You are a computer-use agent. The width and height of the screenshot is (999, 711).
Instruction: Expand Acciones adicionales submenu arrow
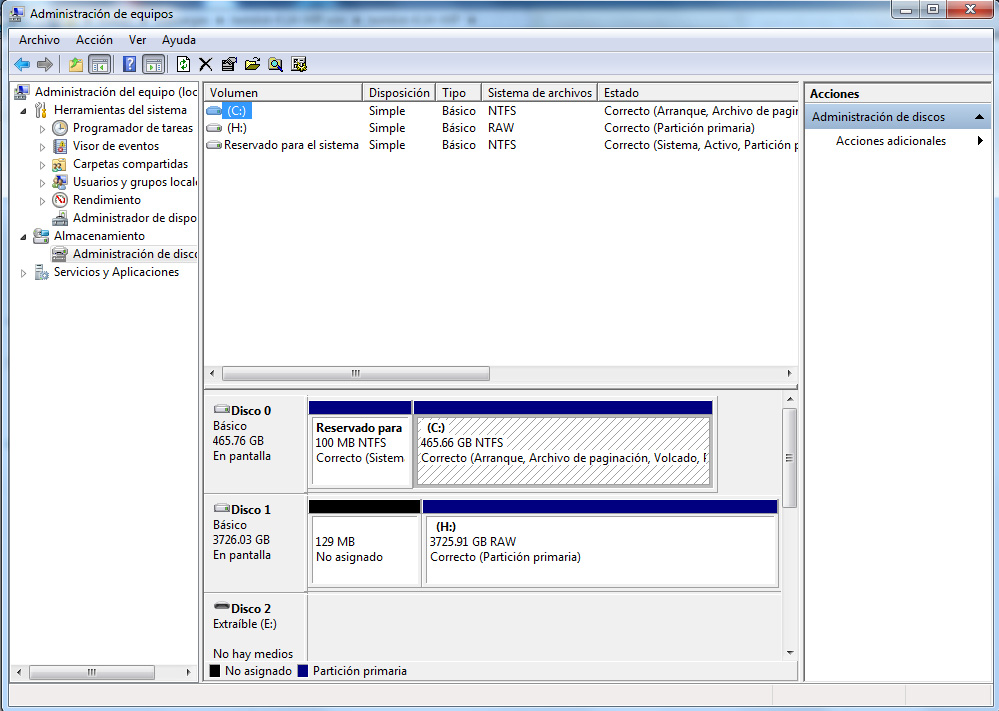pos(980,141)
